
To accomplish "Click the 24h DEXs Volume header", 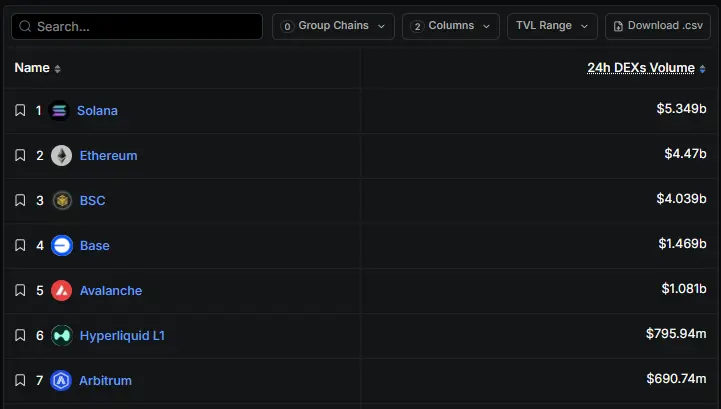I will [641, 68].
